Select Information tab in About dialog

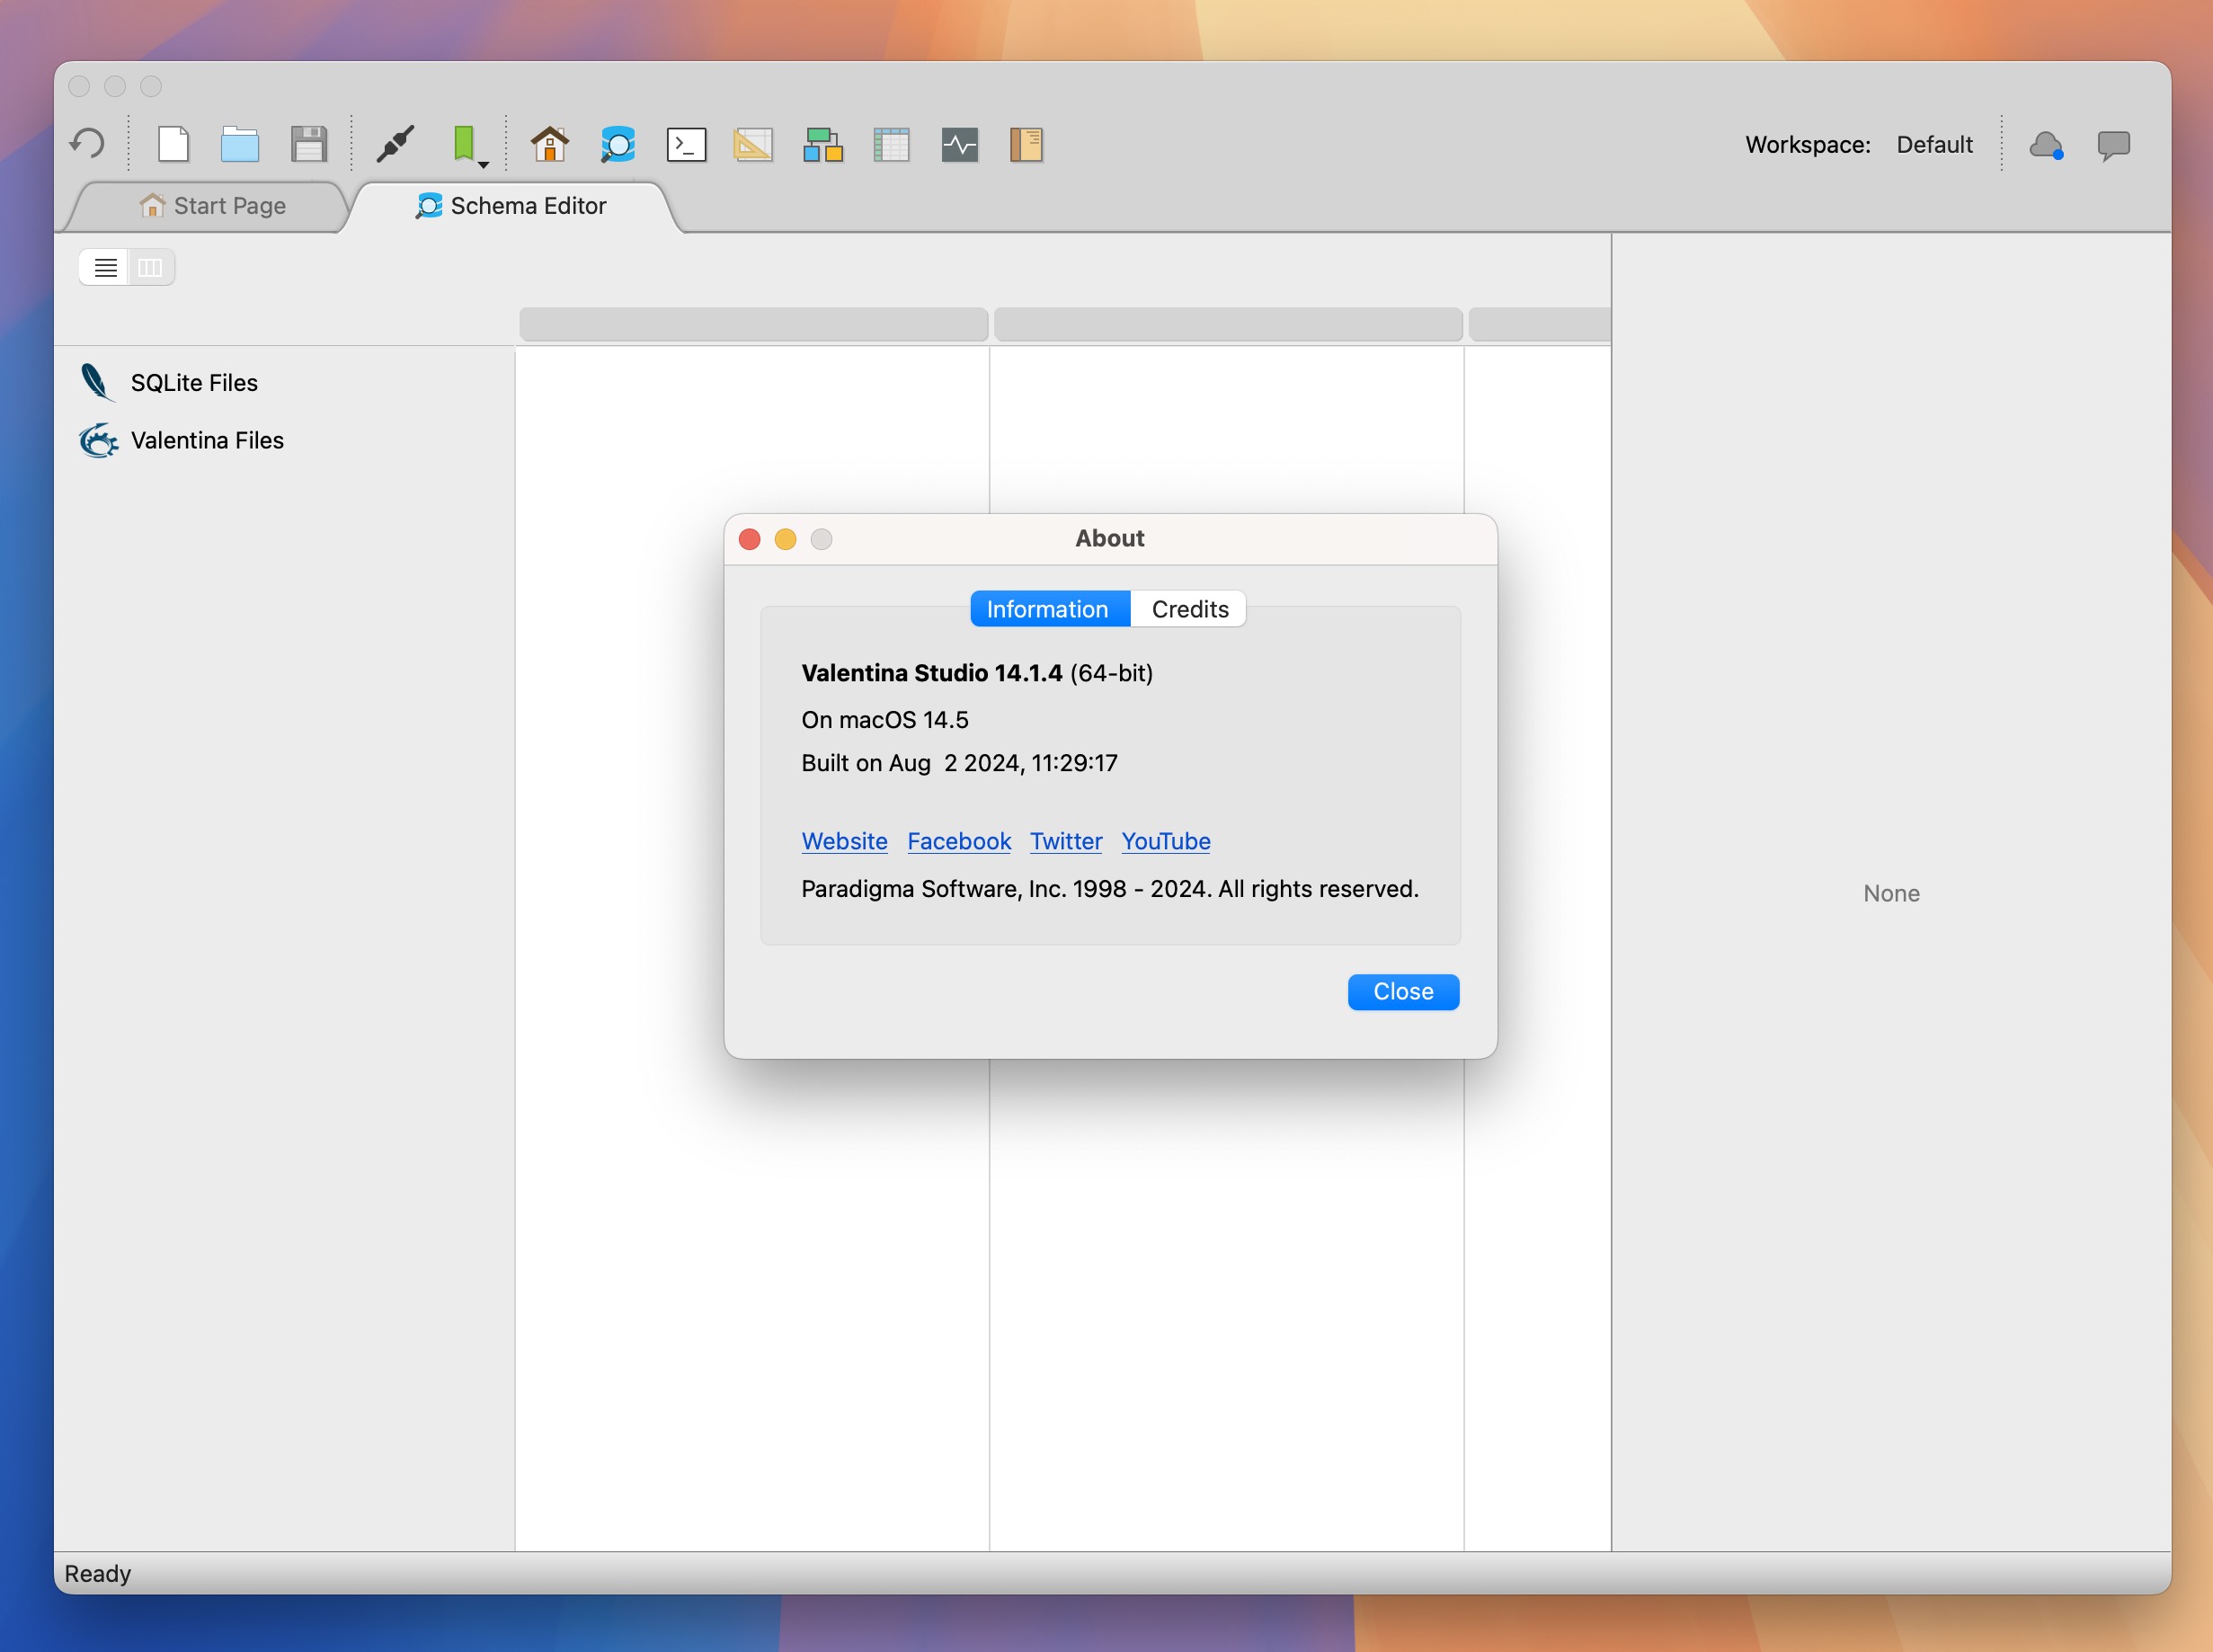click(1049, 609)
